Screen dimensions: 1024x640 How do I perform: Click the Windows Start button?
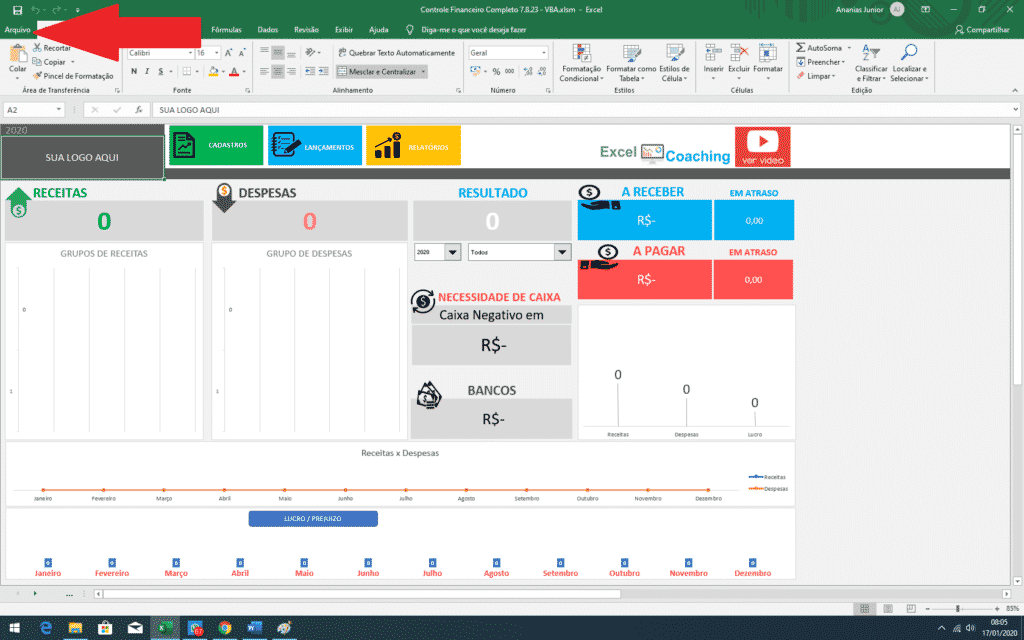pos(14,628)
